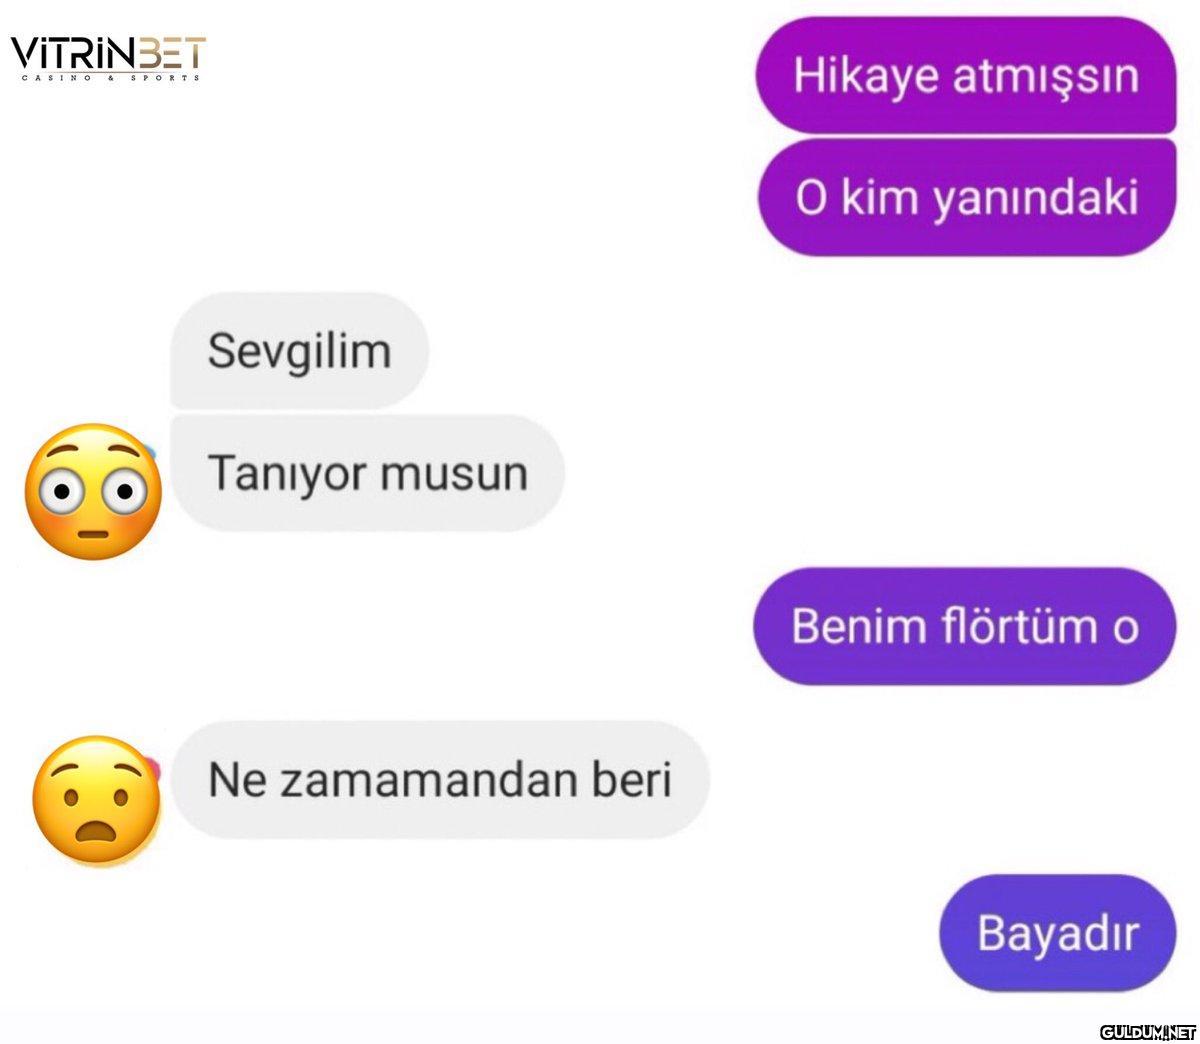Click the word "atmışsın" in the top bubble
1200x1044 pixels.
point(1045,76)
